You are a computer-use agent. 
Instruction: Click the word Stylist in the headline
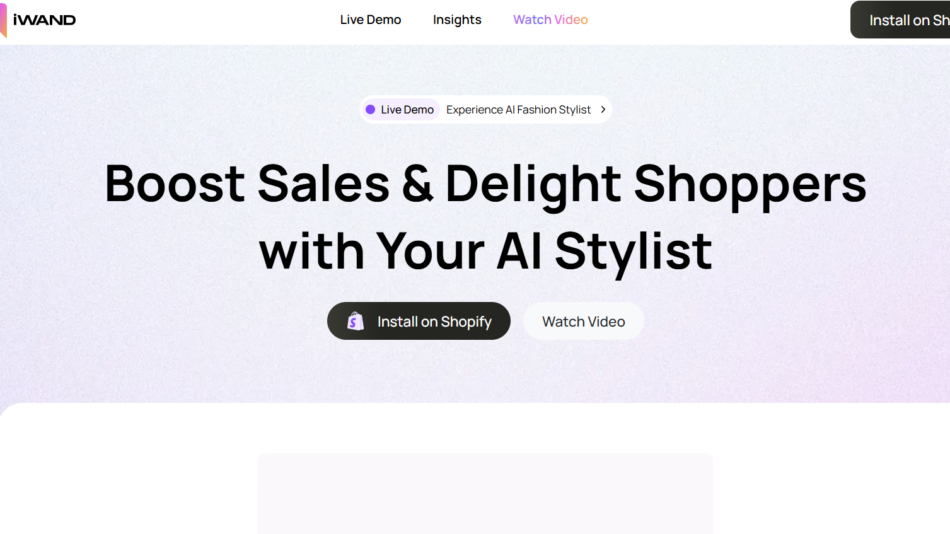tap(633, 252)
